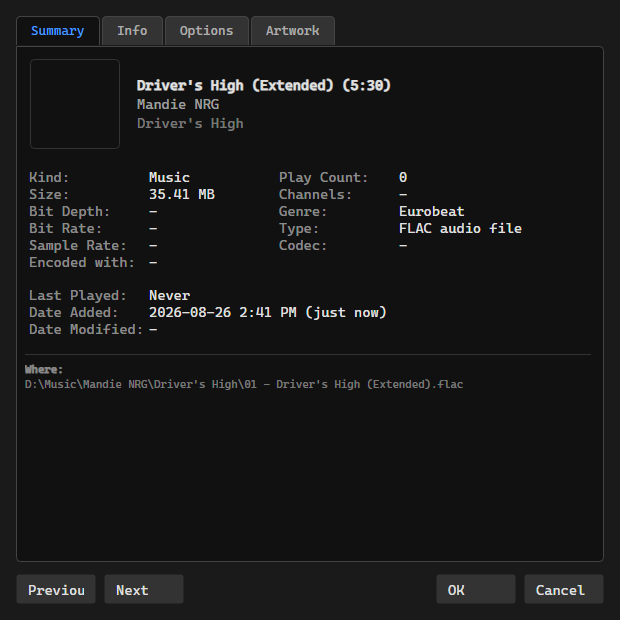Click the Bit Depth label
This screenshot has width=620, height=620.
[70, 211]
